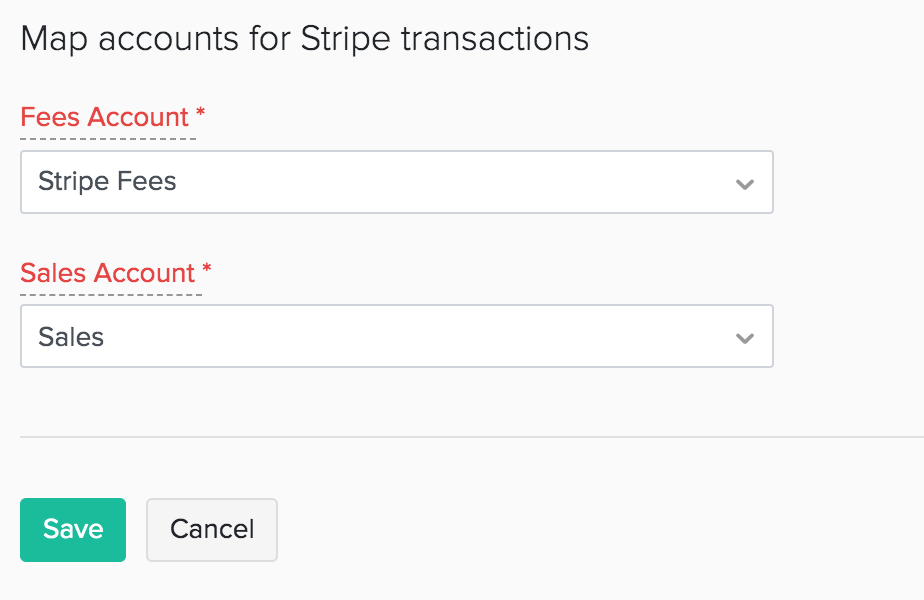Save the Stripe account mapping
This screenshot has height=600, width=924.
click(x=73, y=529)
